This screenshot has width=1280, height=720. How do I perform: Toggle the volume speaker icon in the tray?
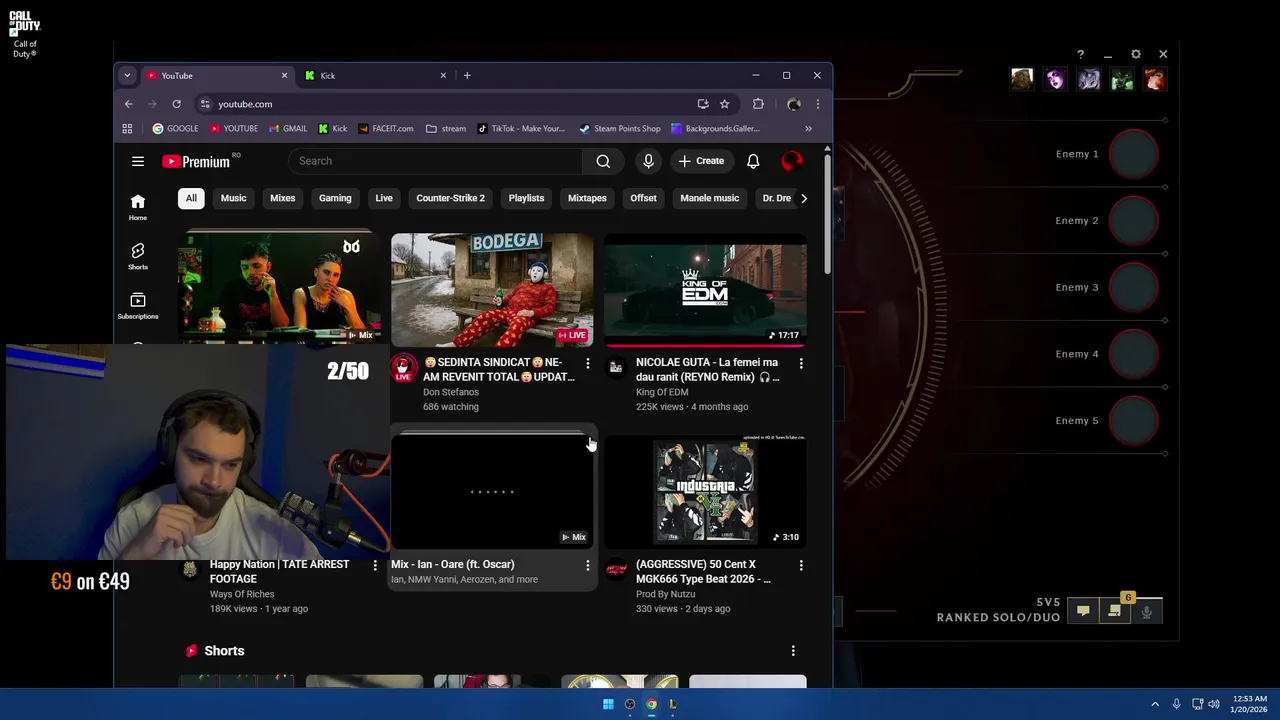(1214, 704)
